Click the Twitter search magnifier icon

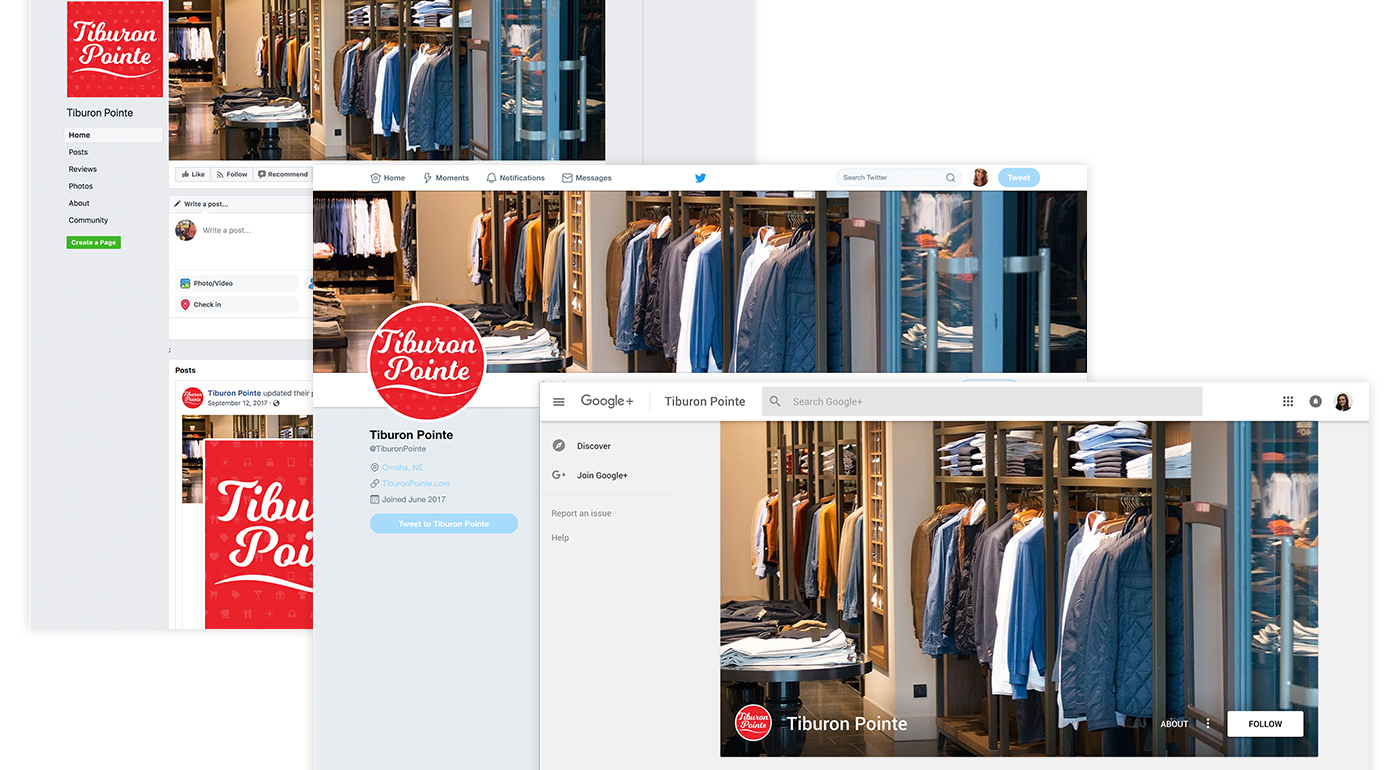950,178
